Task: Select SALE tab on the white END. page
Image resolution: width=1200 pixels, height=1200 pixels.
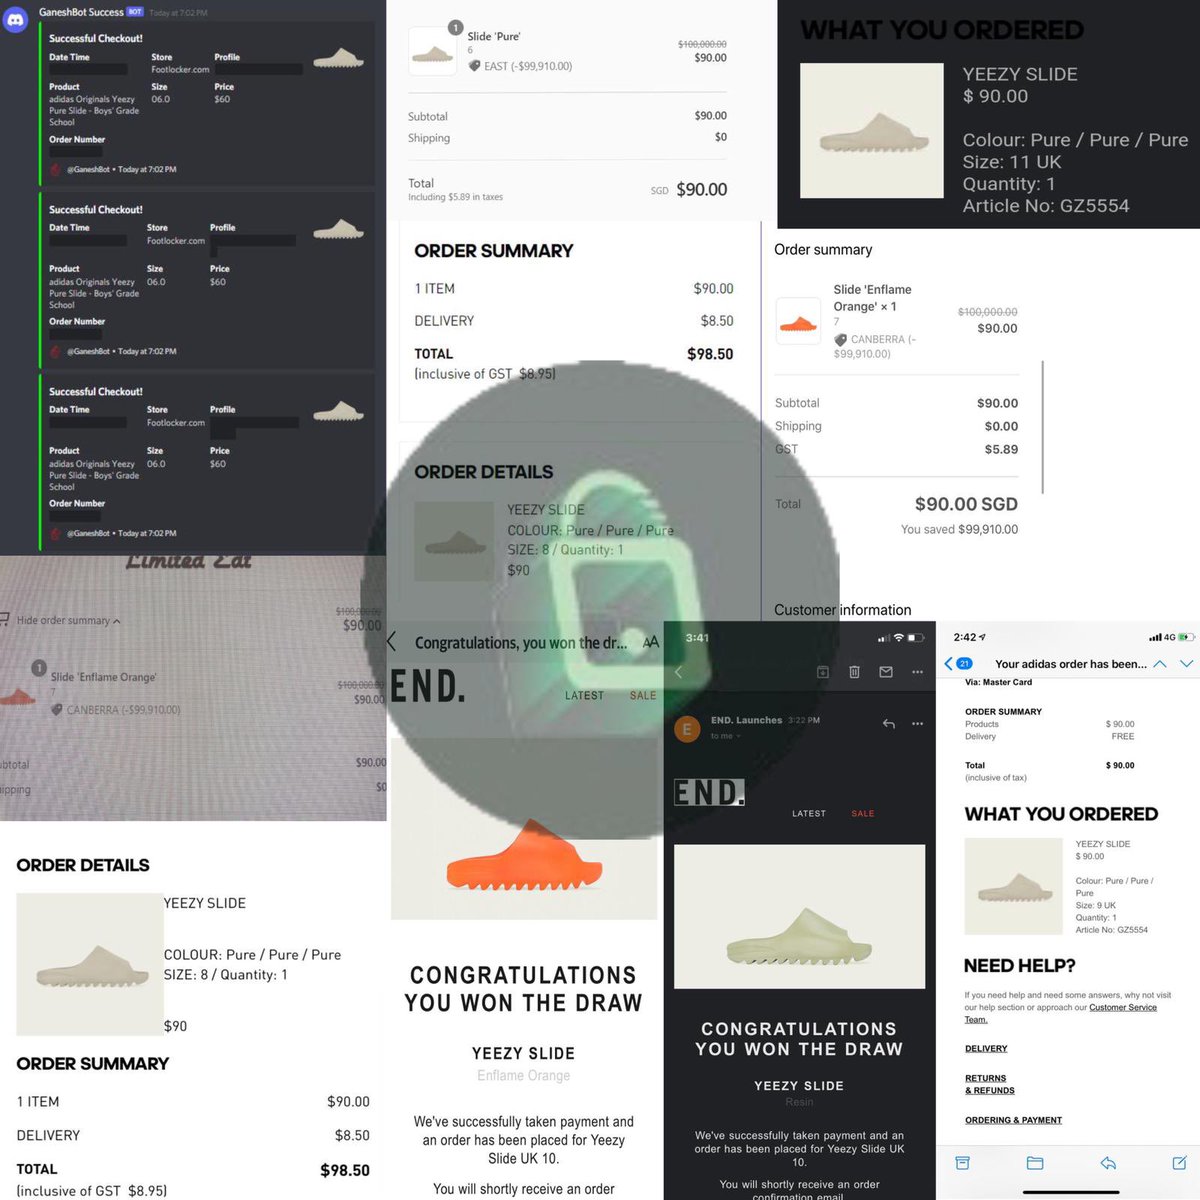Action: coord(643,695)
